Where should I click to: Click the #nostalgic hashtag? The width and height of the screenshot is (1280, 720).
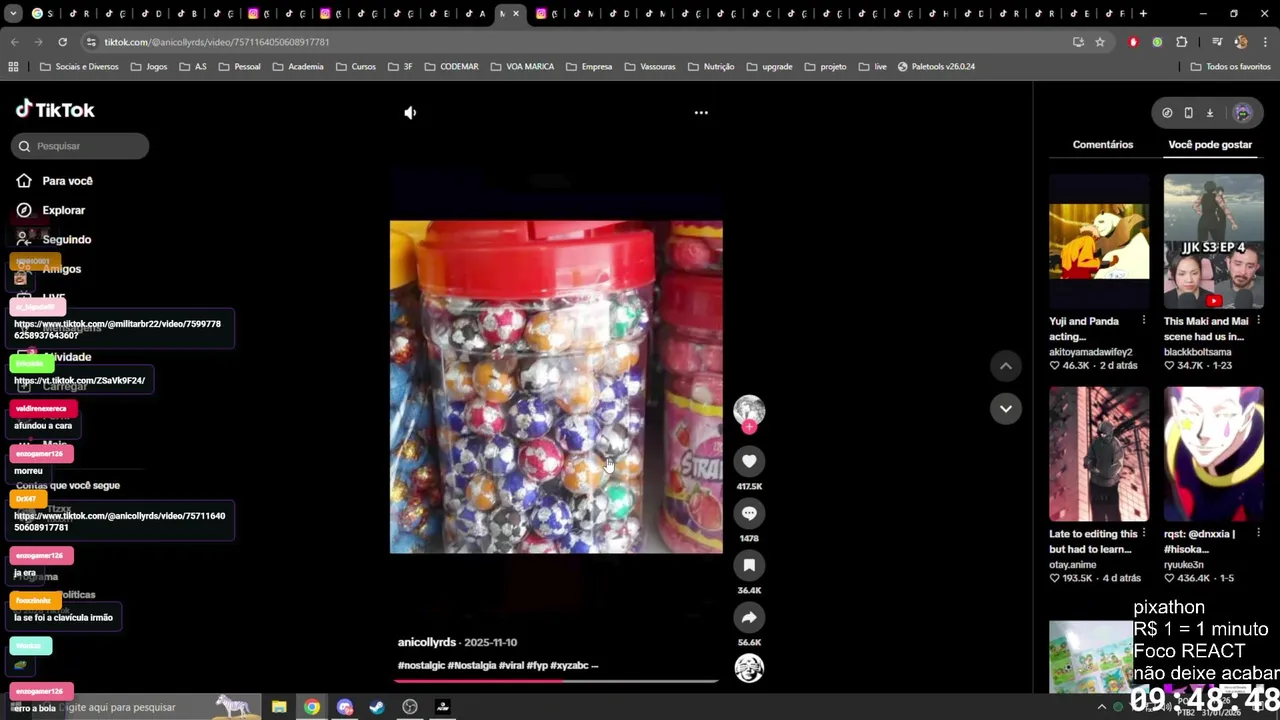tap(421, 665)
